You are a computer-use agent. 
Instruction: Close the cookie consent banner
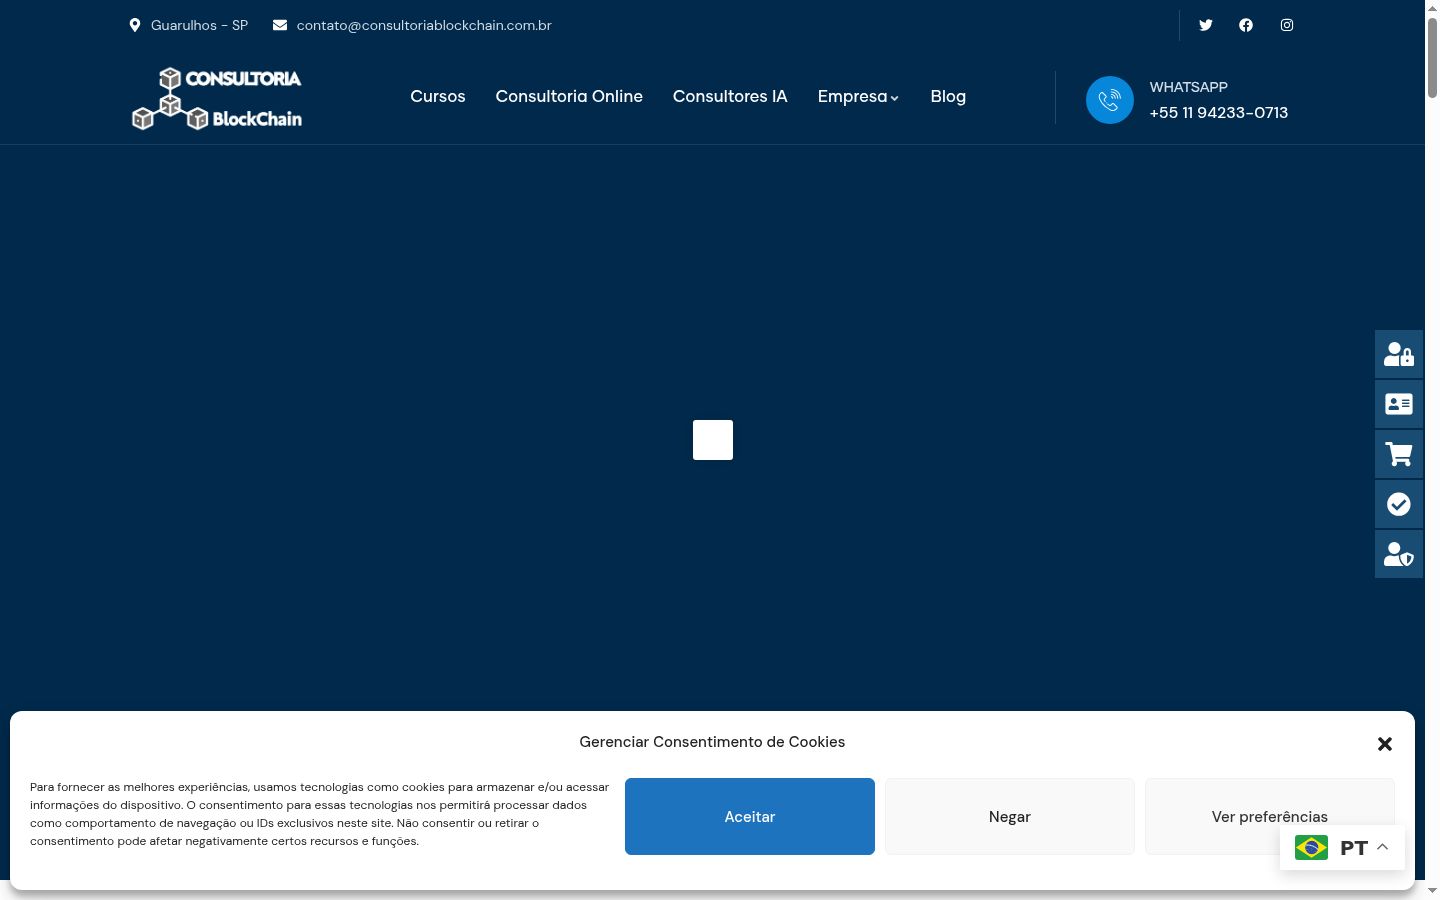tap(1385, 744)
